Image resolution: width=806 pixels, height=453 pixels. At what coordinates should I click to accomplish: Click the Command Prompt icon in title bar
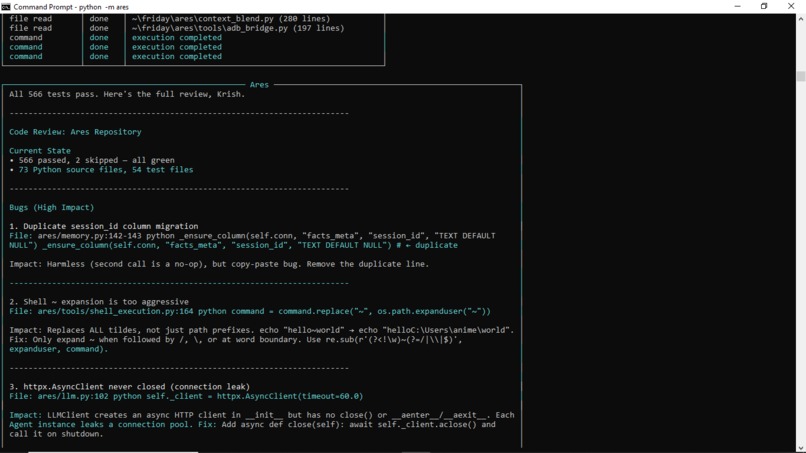click(6, 7)
